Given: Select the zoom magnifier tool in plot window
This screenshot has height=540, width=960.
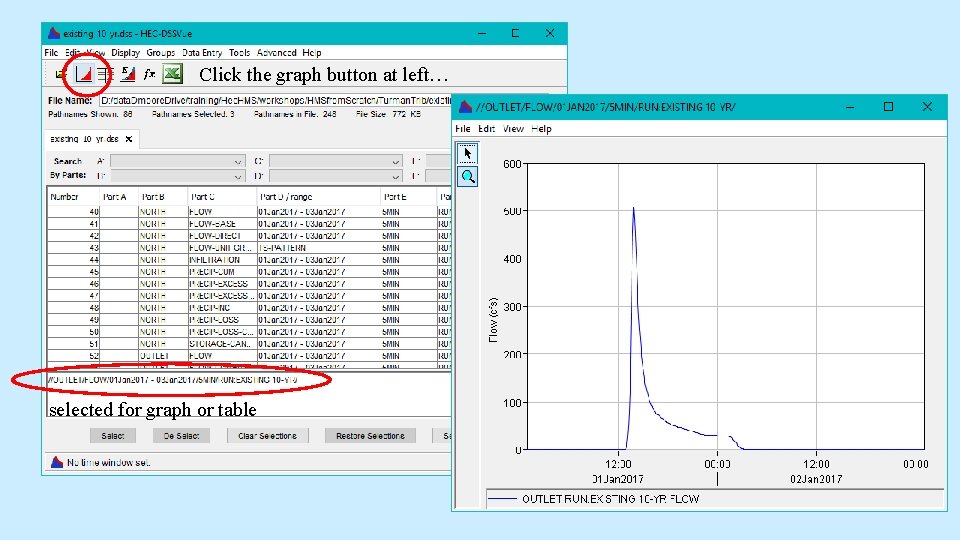Looking at the screenshot, I should click(x=468, y=177).
